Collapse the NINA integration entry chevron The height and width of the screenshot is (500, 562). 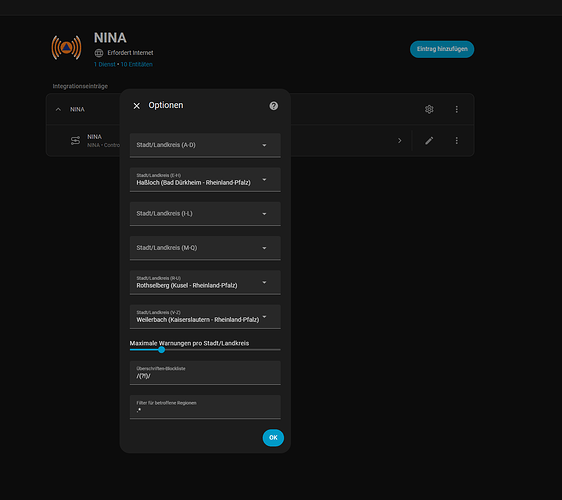[58, 109]
